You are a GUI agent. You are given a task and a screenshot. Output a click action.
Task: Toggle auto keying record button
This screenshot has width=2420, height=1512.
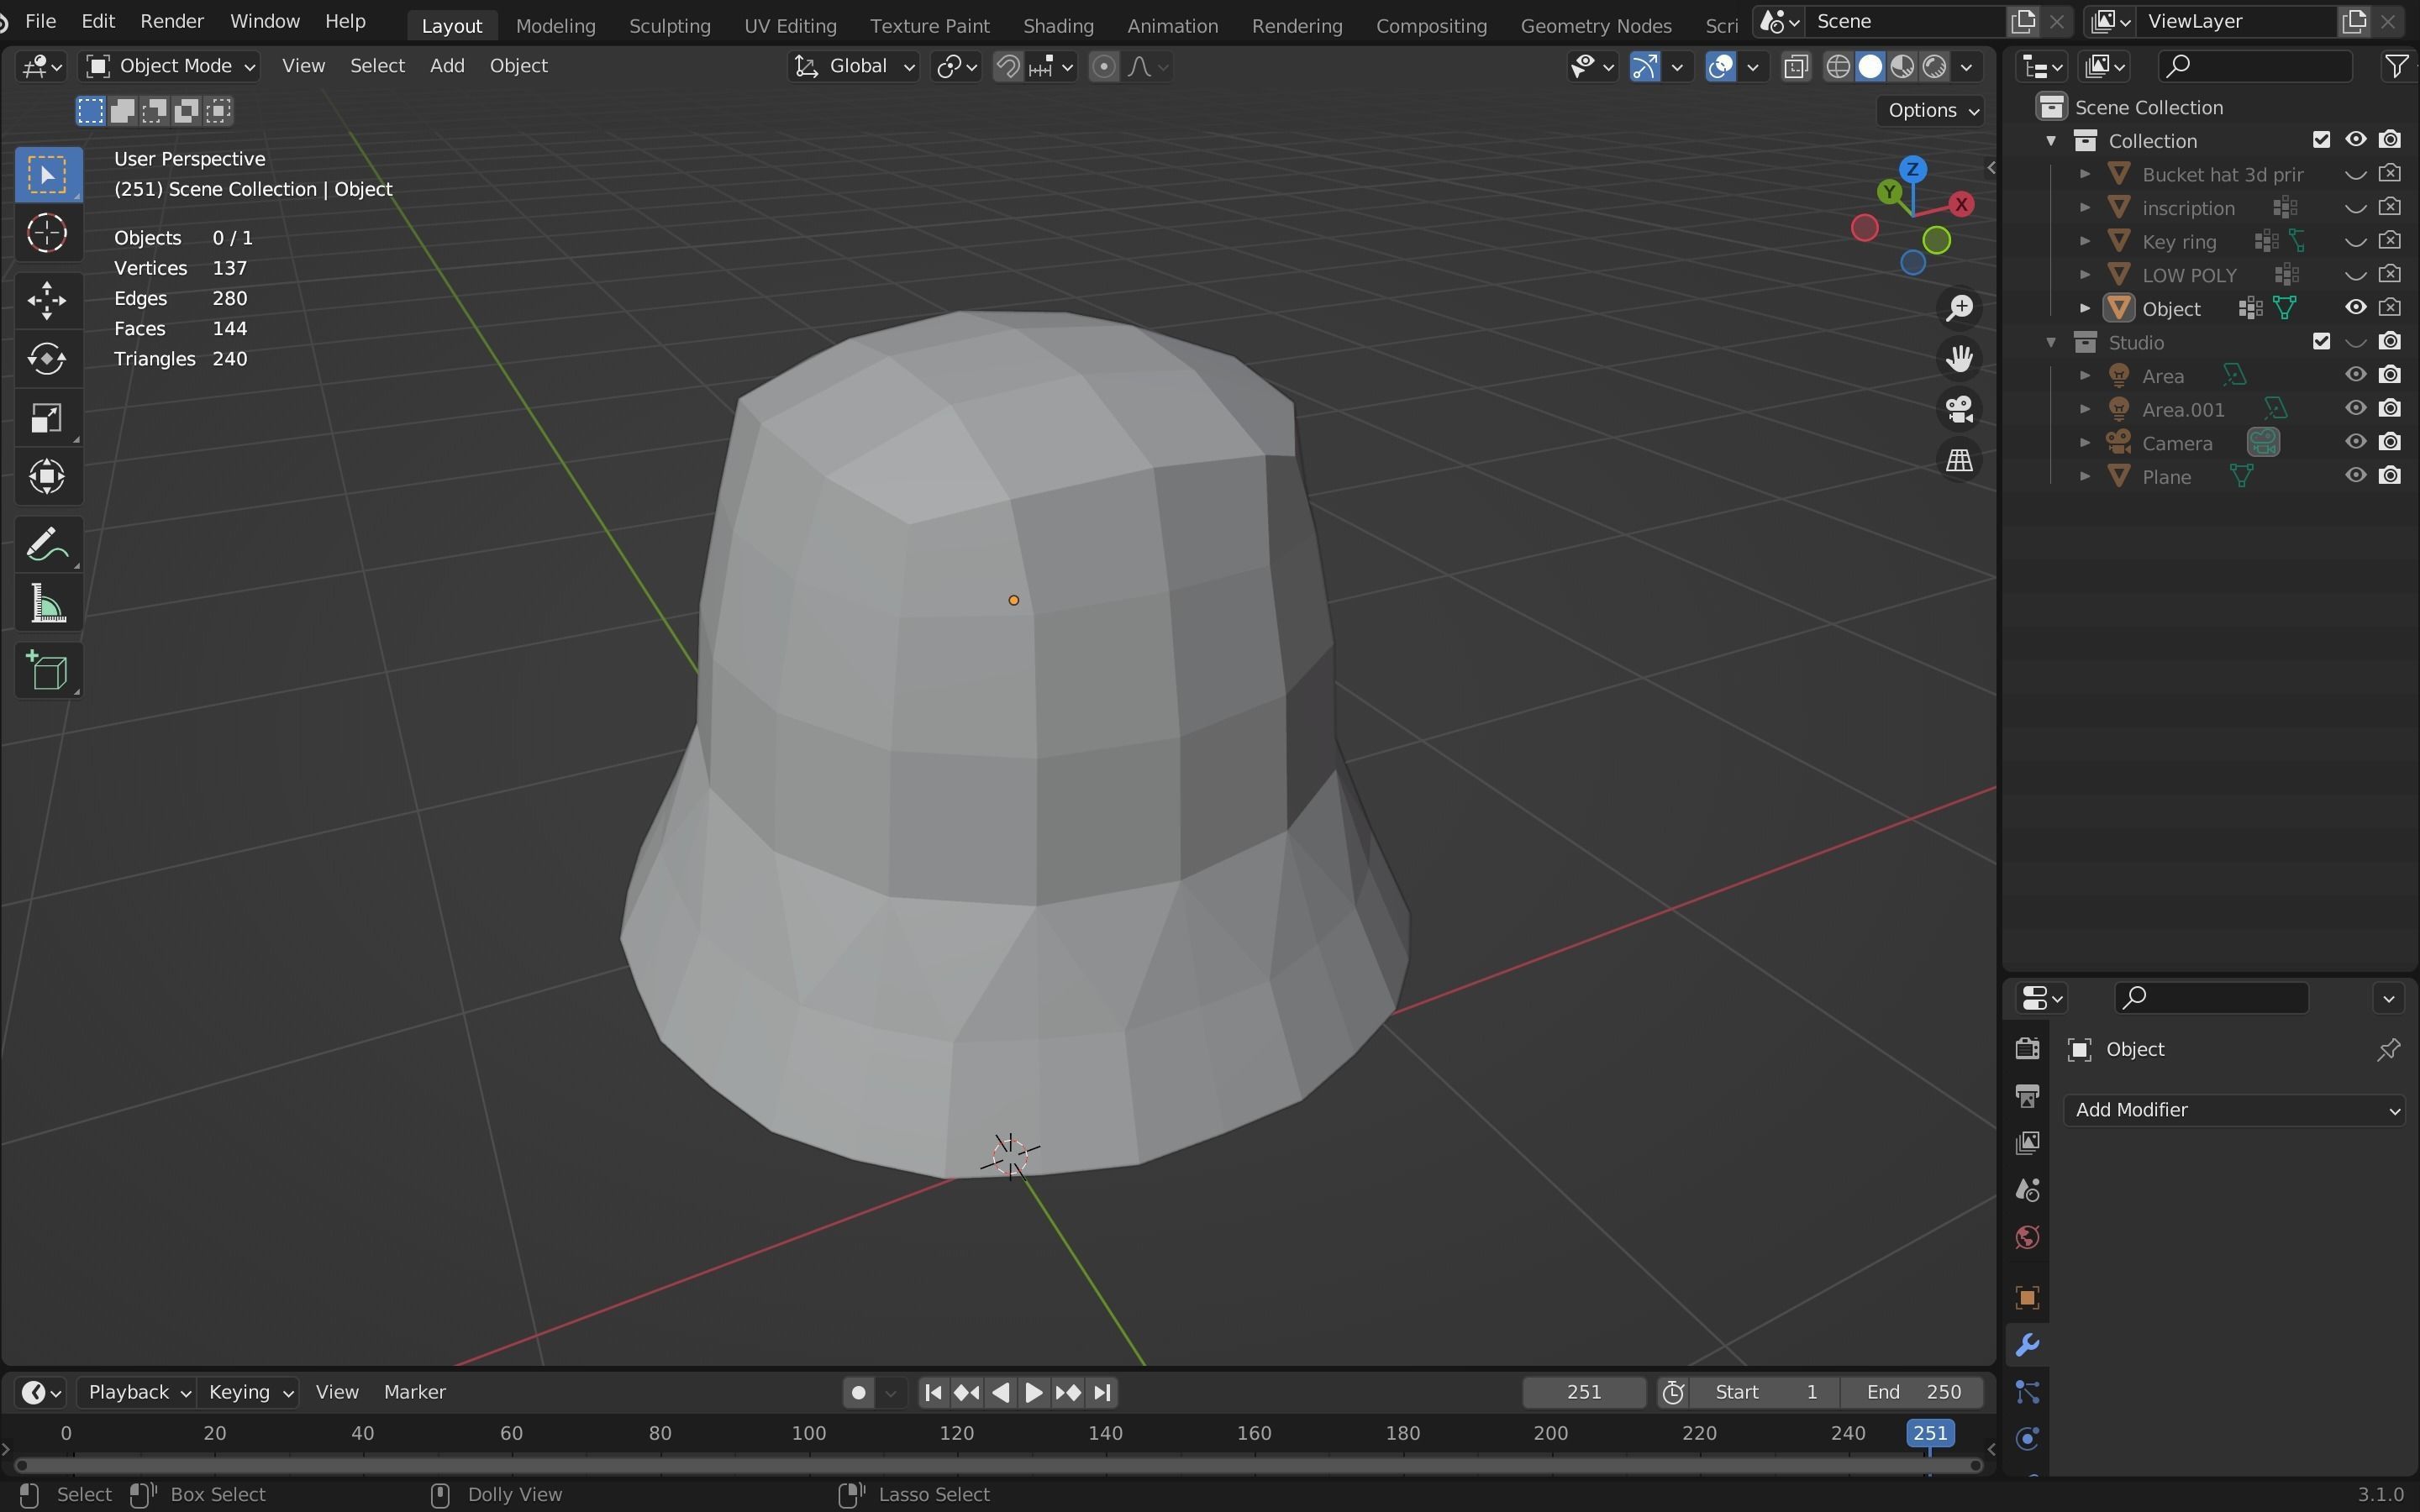857,1392
